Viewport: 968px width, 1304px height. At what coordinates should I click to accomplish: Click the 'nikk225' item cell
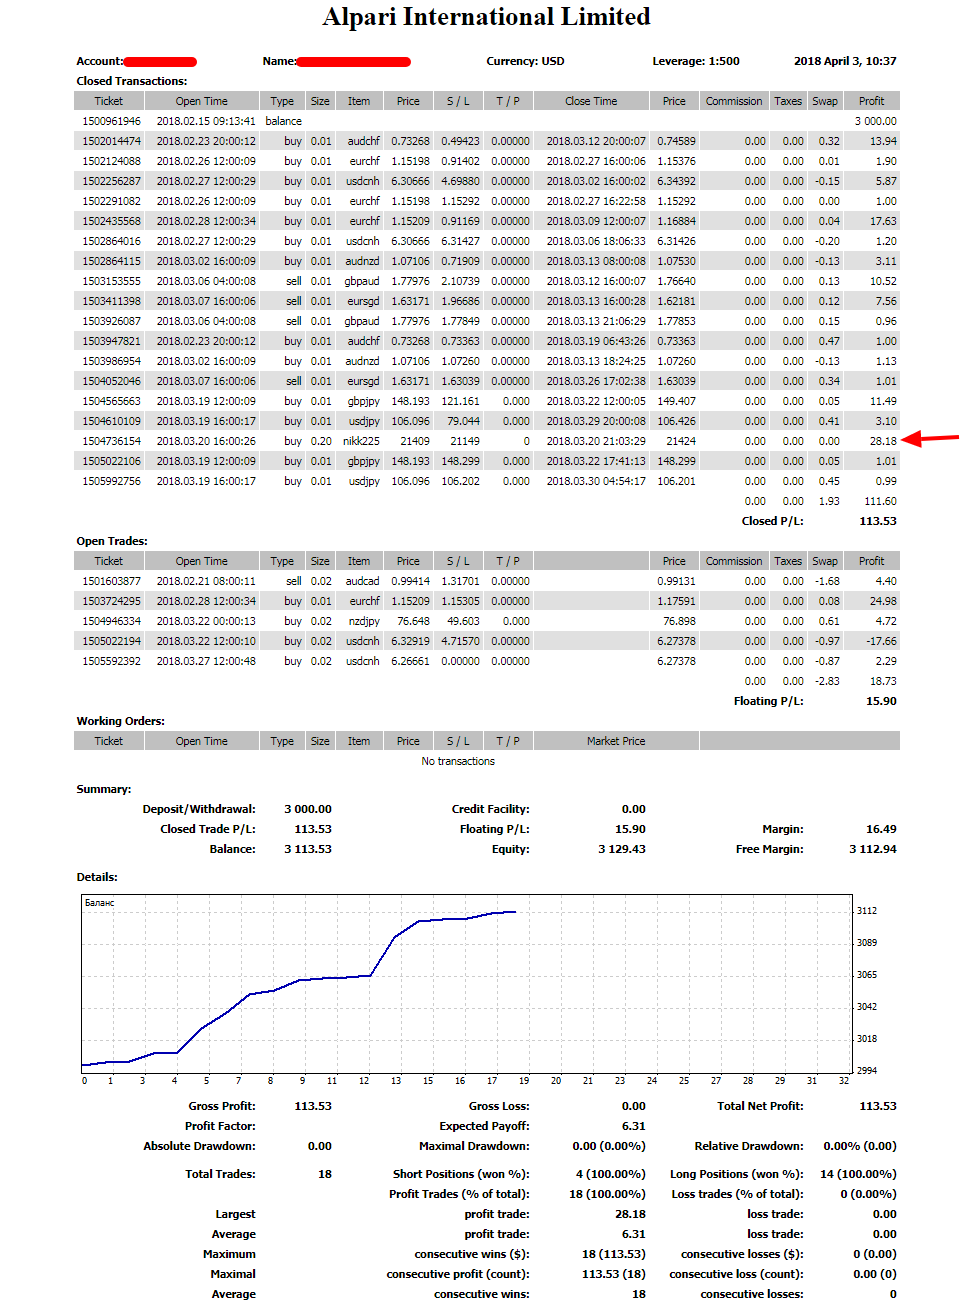(361, 441)
